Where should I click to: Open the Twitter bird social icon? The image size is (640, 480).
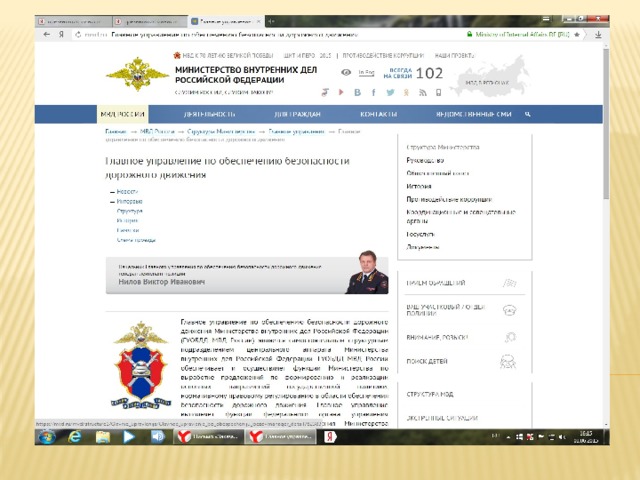pyautogui.click(x=390, y=92)
